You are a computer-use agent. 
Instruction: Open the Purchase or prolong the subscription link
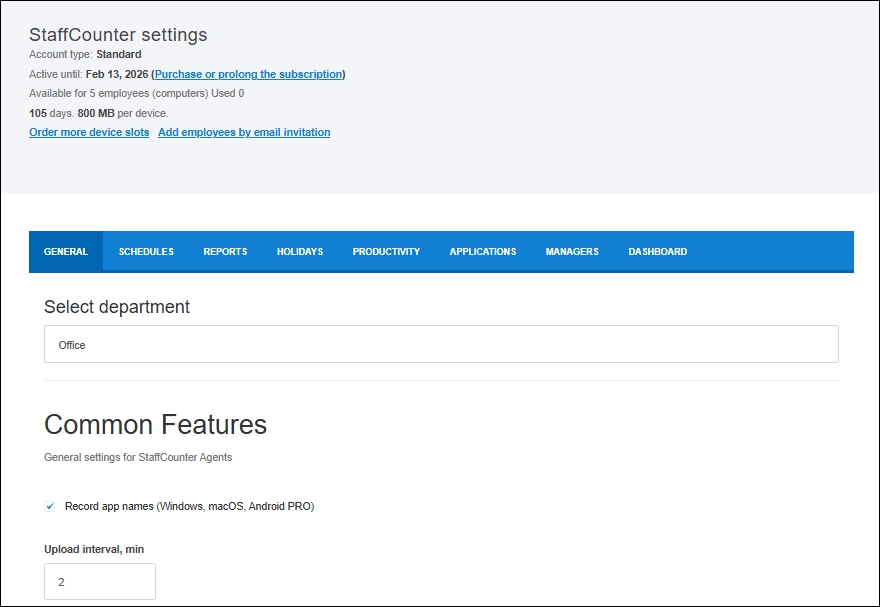248,74
